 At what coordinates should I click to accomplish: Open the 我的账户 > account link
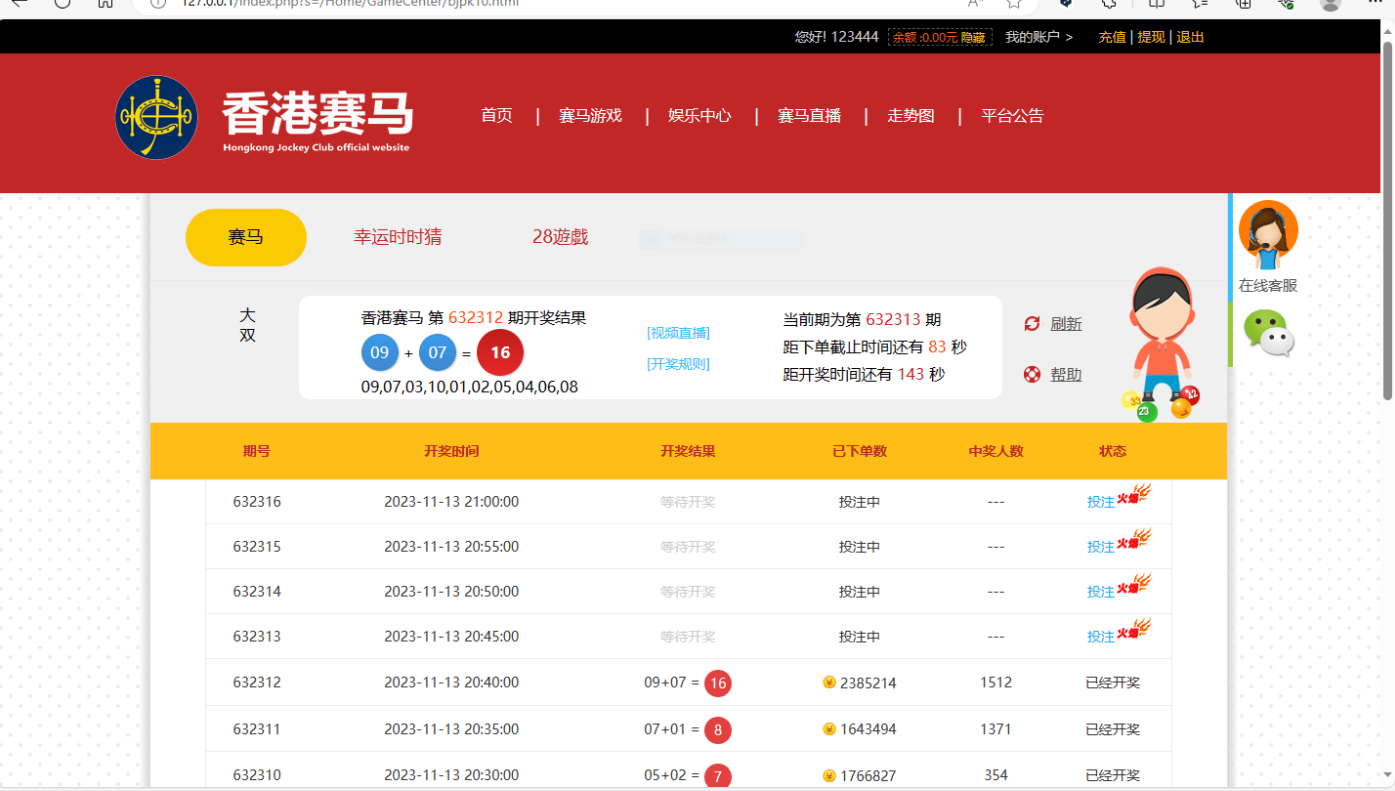(x=1039, y=37)
